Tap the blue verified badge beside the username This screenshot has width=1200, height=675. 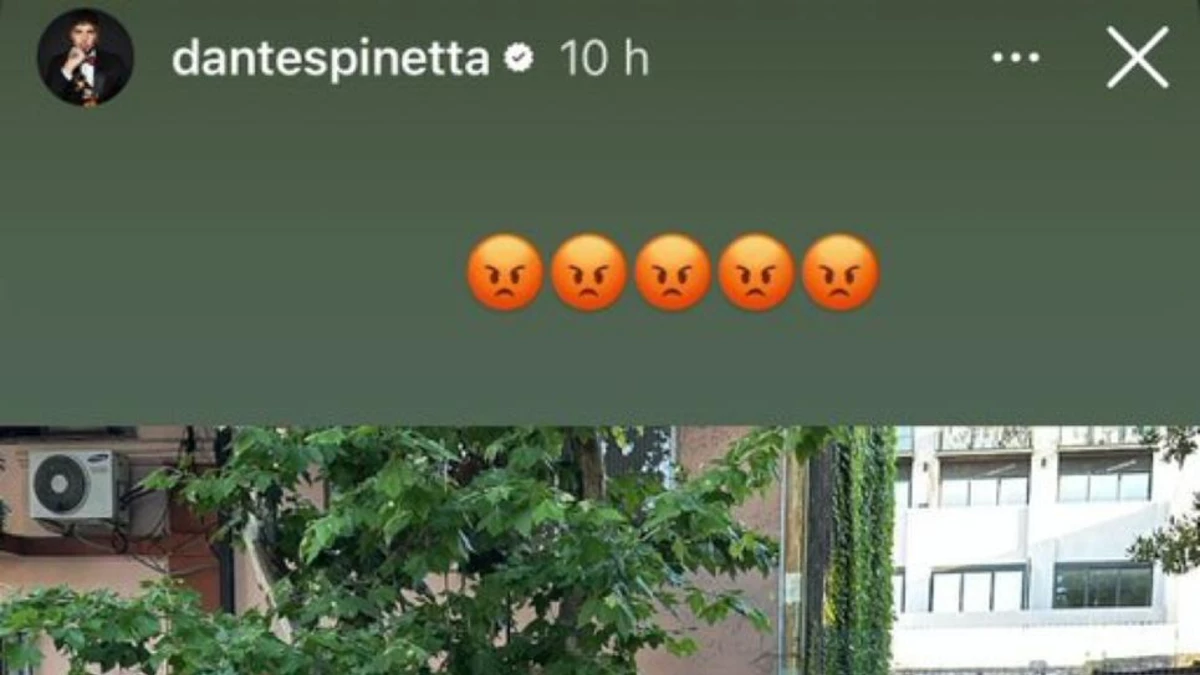(518, 59)
